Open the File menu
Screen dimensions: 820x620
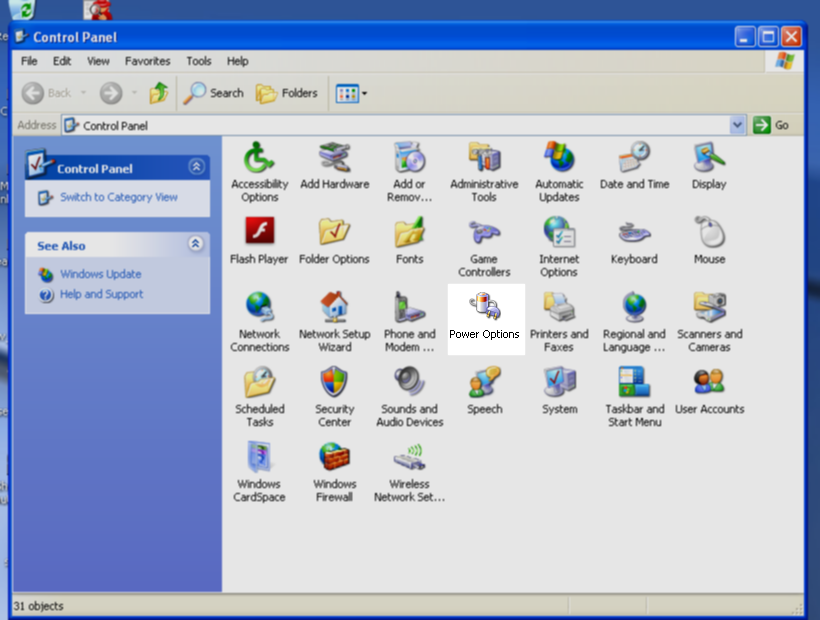tap(29, 61)
